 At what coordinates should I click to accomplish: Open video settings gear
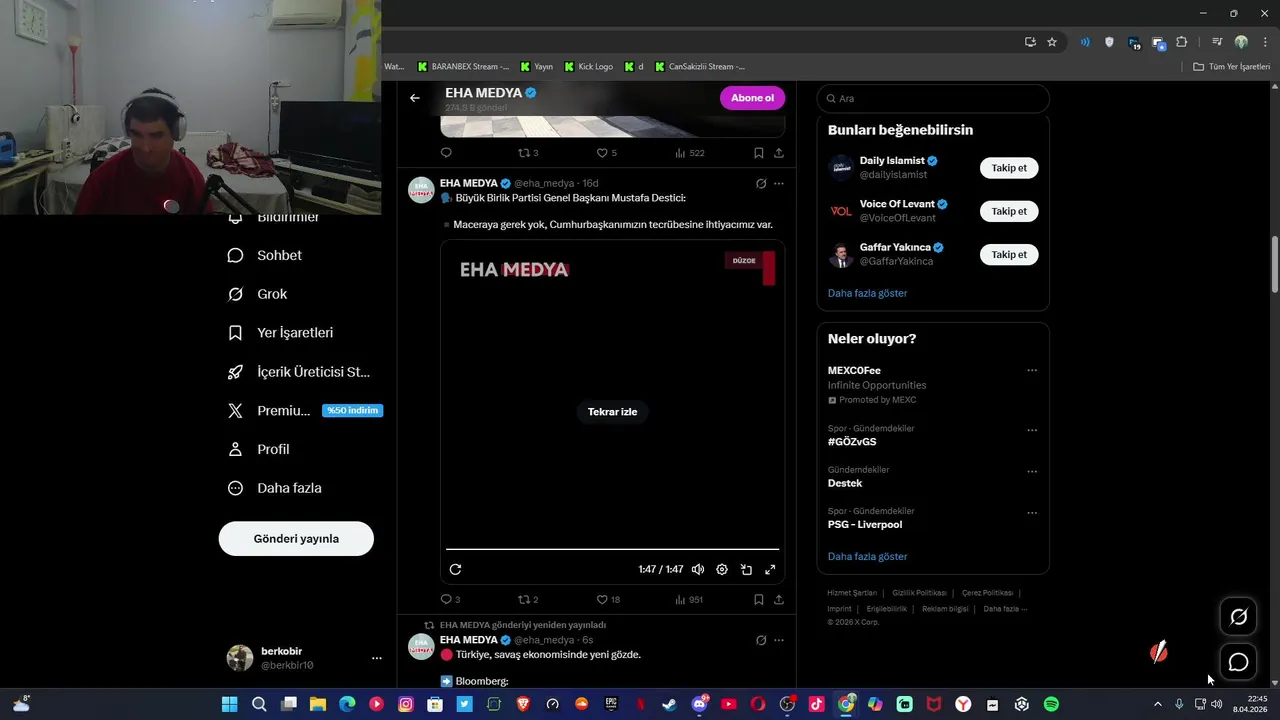(722, 569)
